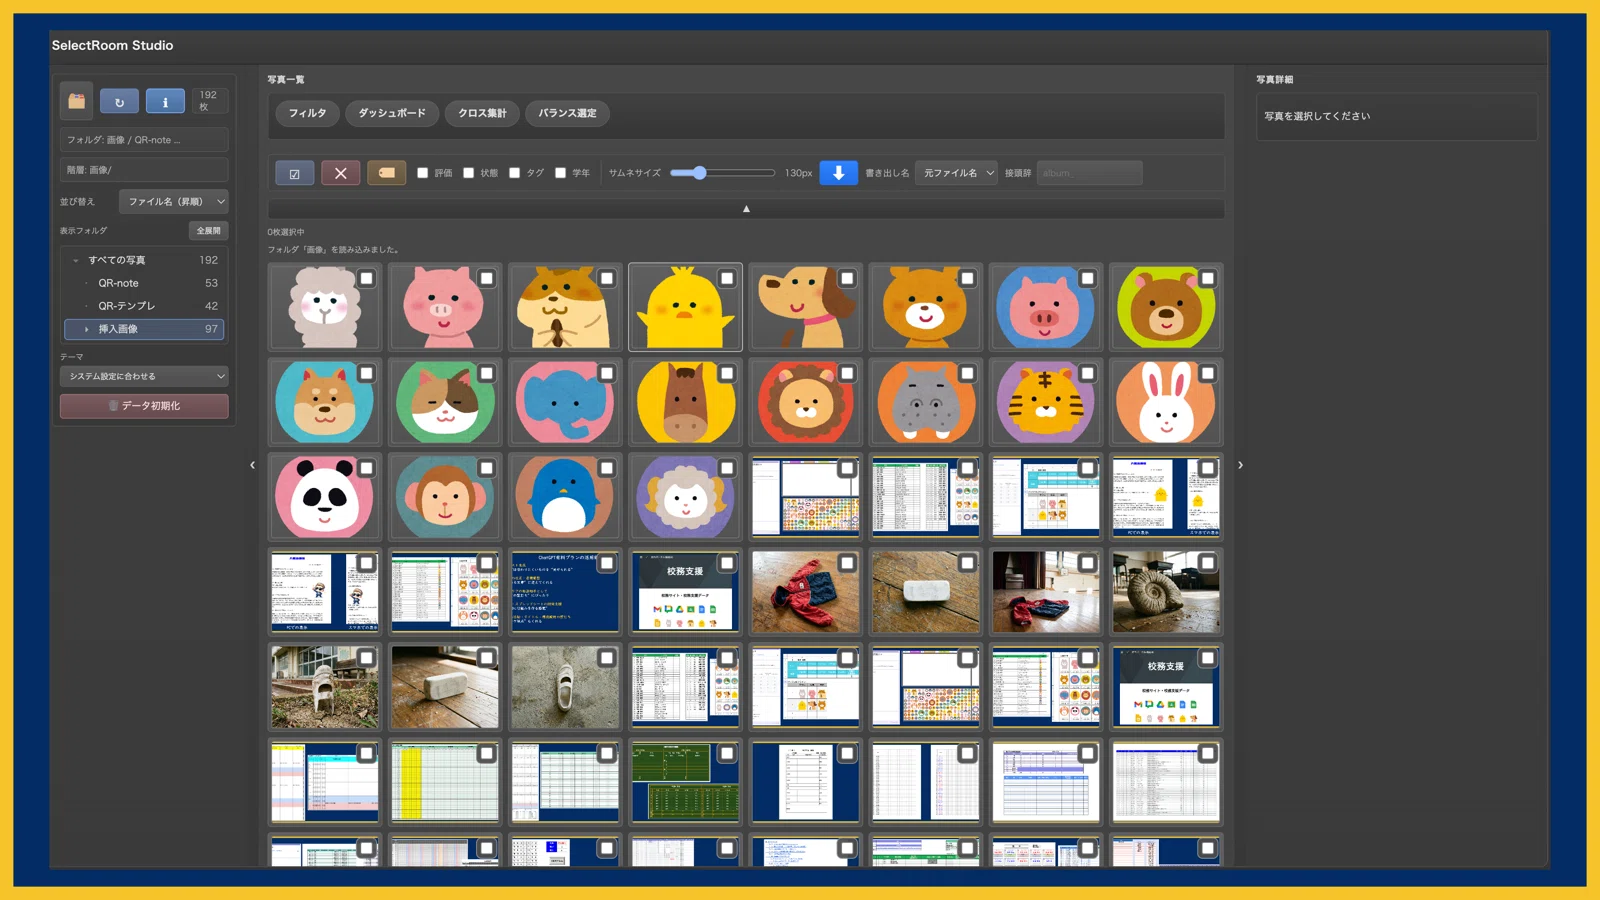Screen dimensions: 1600x900
Task: Open the yellow chick thumbnail
Action: coord(685,307)
